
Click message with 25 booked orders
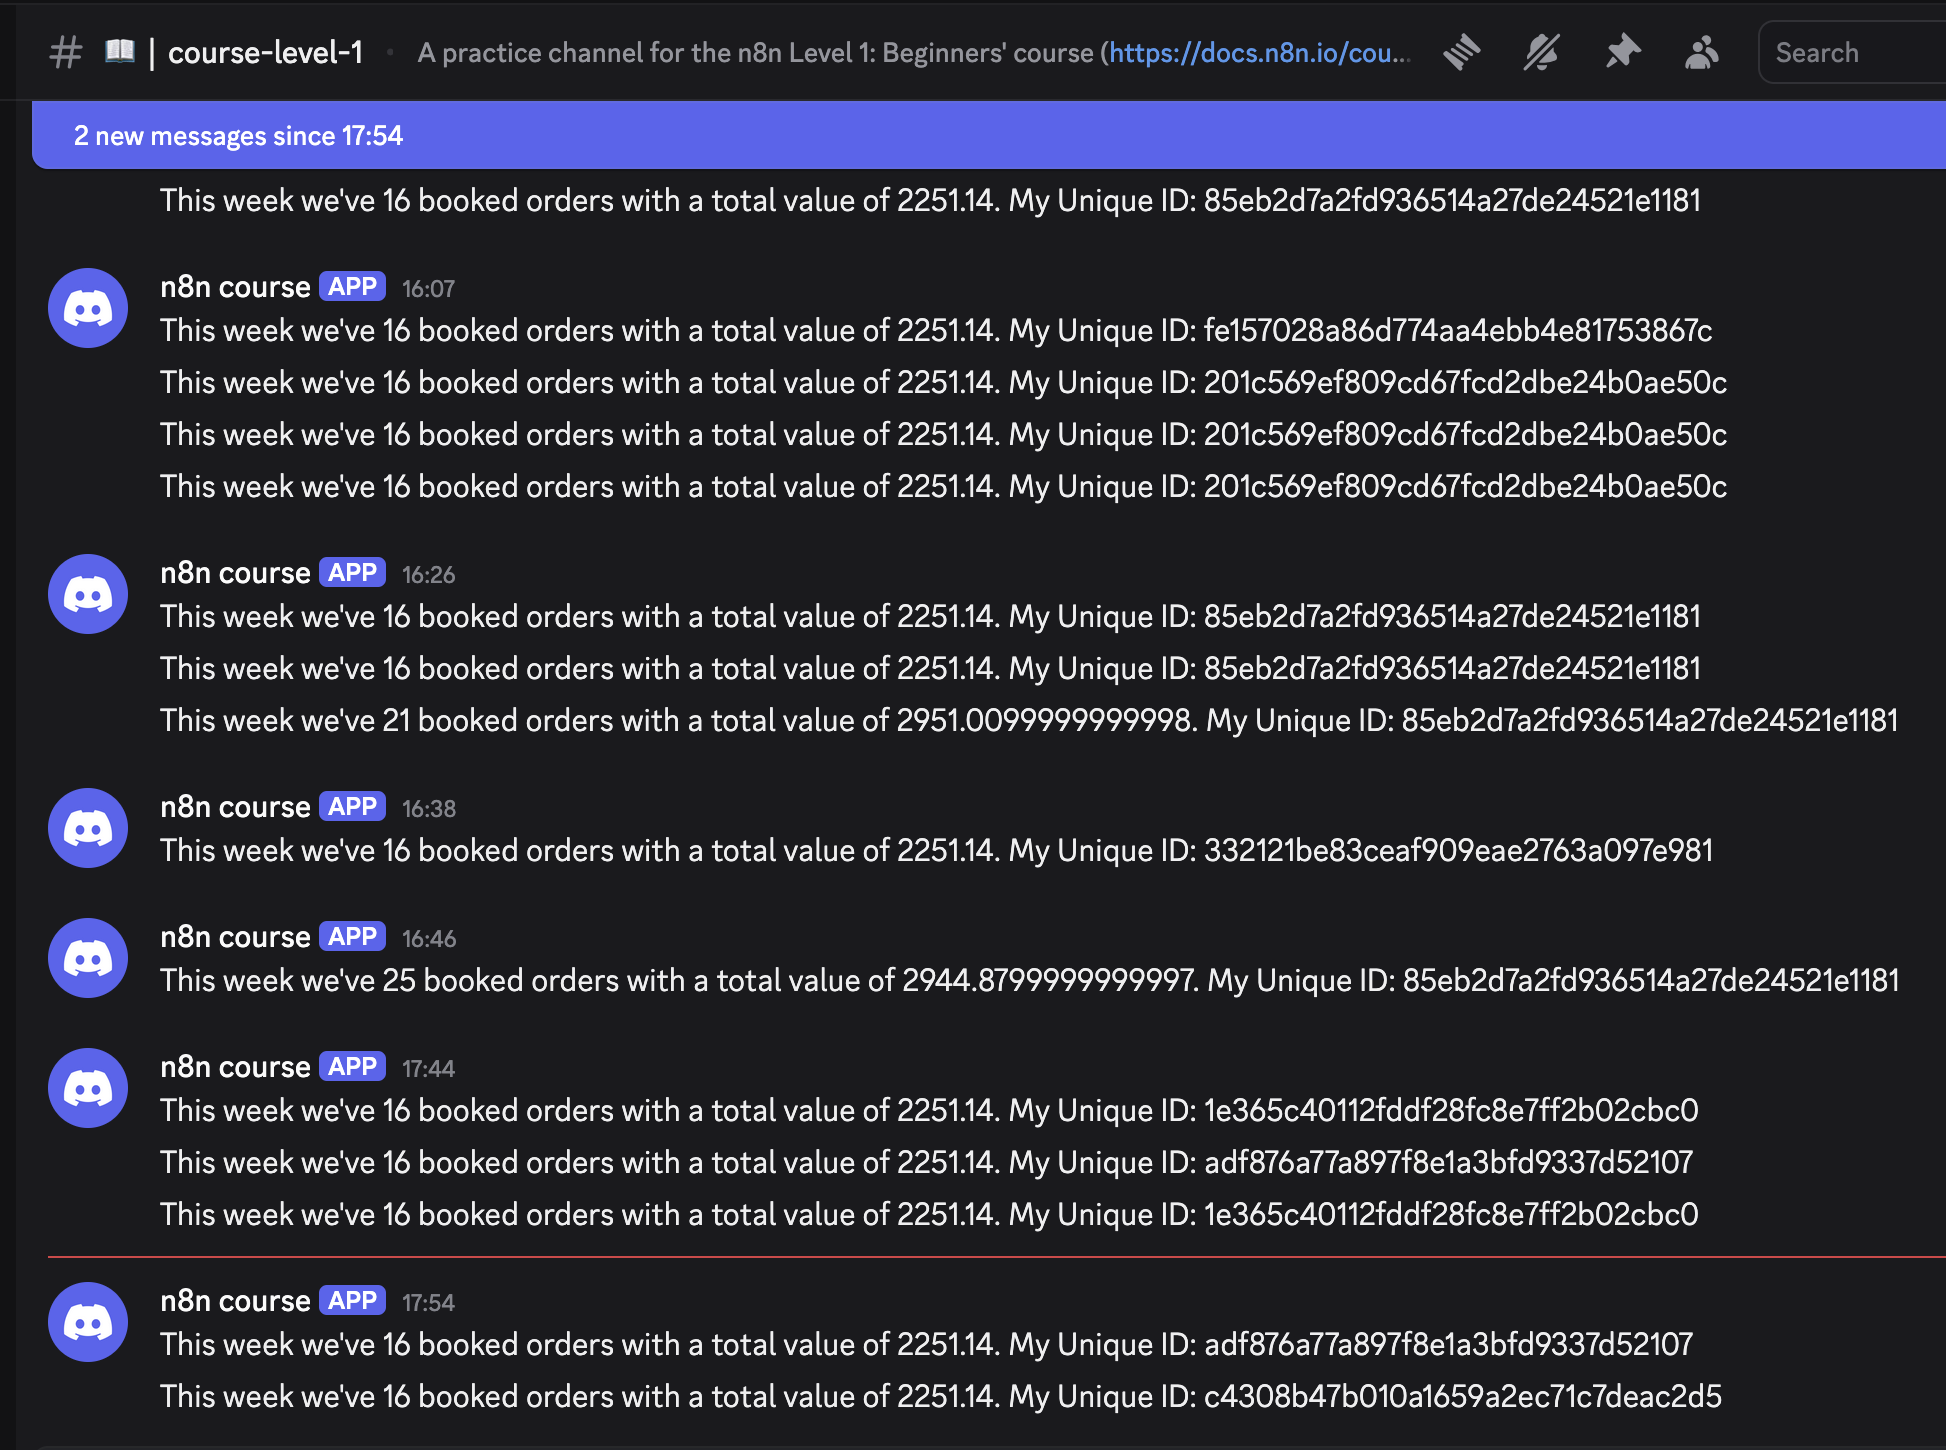point(1029,981)
